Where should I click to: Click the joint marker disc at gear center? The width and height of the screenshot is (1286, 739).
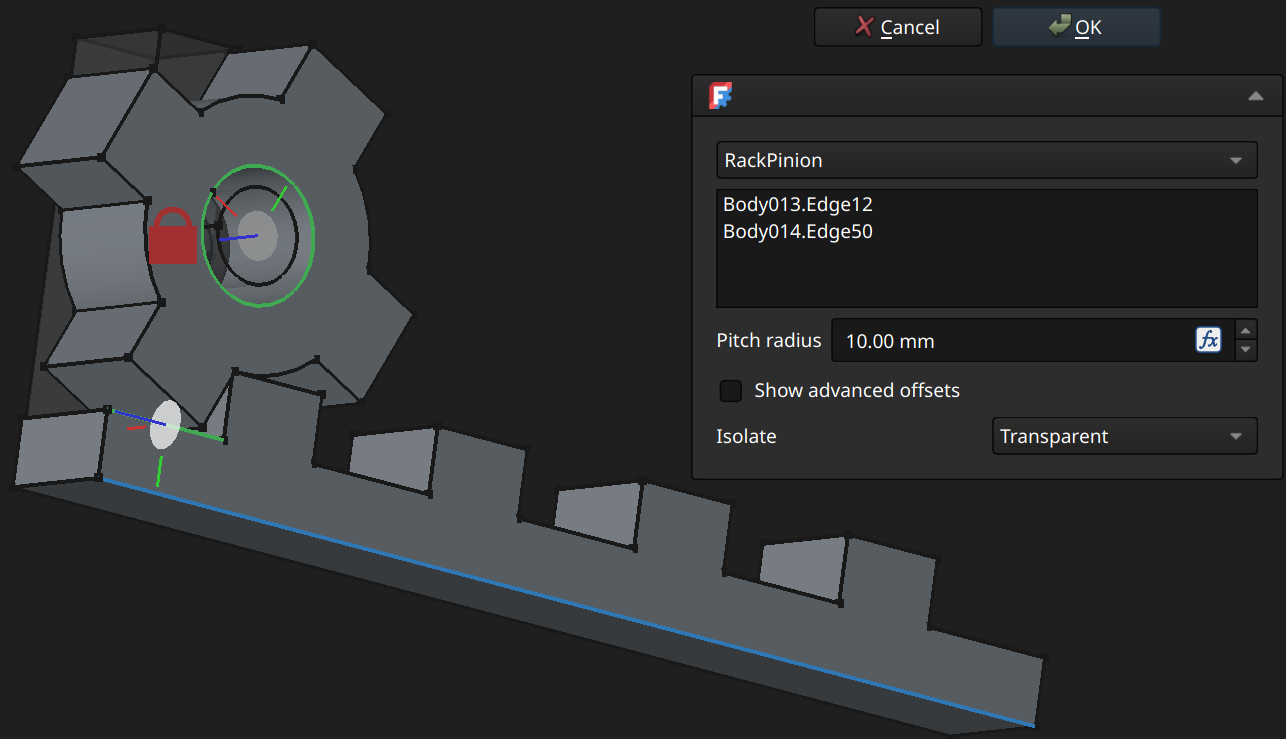coord(258,235)
